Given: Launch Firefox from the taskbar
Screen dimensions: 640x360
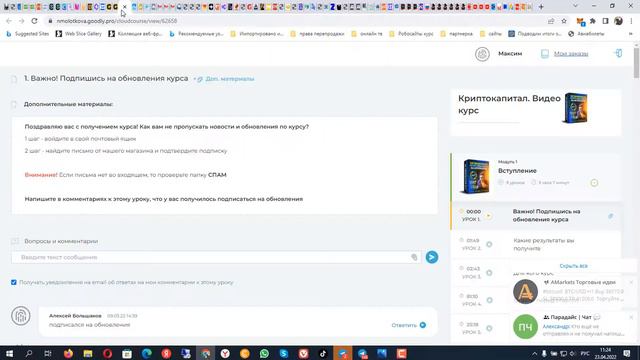Looking at the screenshot, I should click(68, 353).
